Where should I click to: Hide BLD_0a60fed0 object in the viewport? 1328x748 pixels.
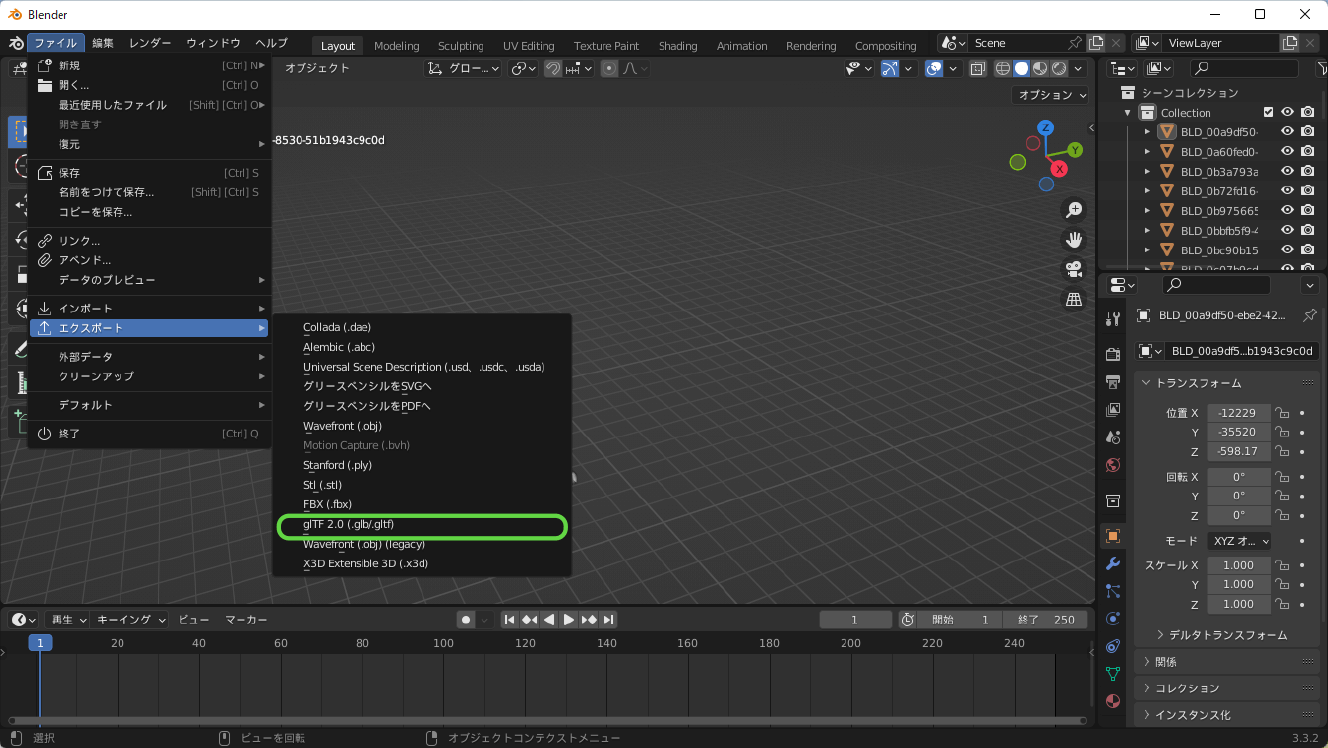[1288, 151]
